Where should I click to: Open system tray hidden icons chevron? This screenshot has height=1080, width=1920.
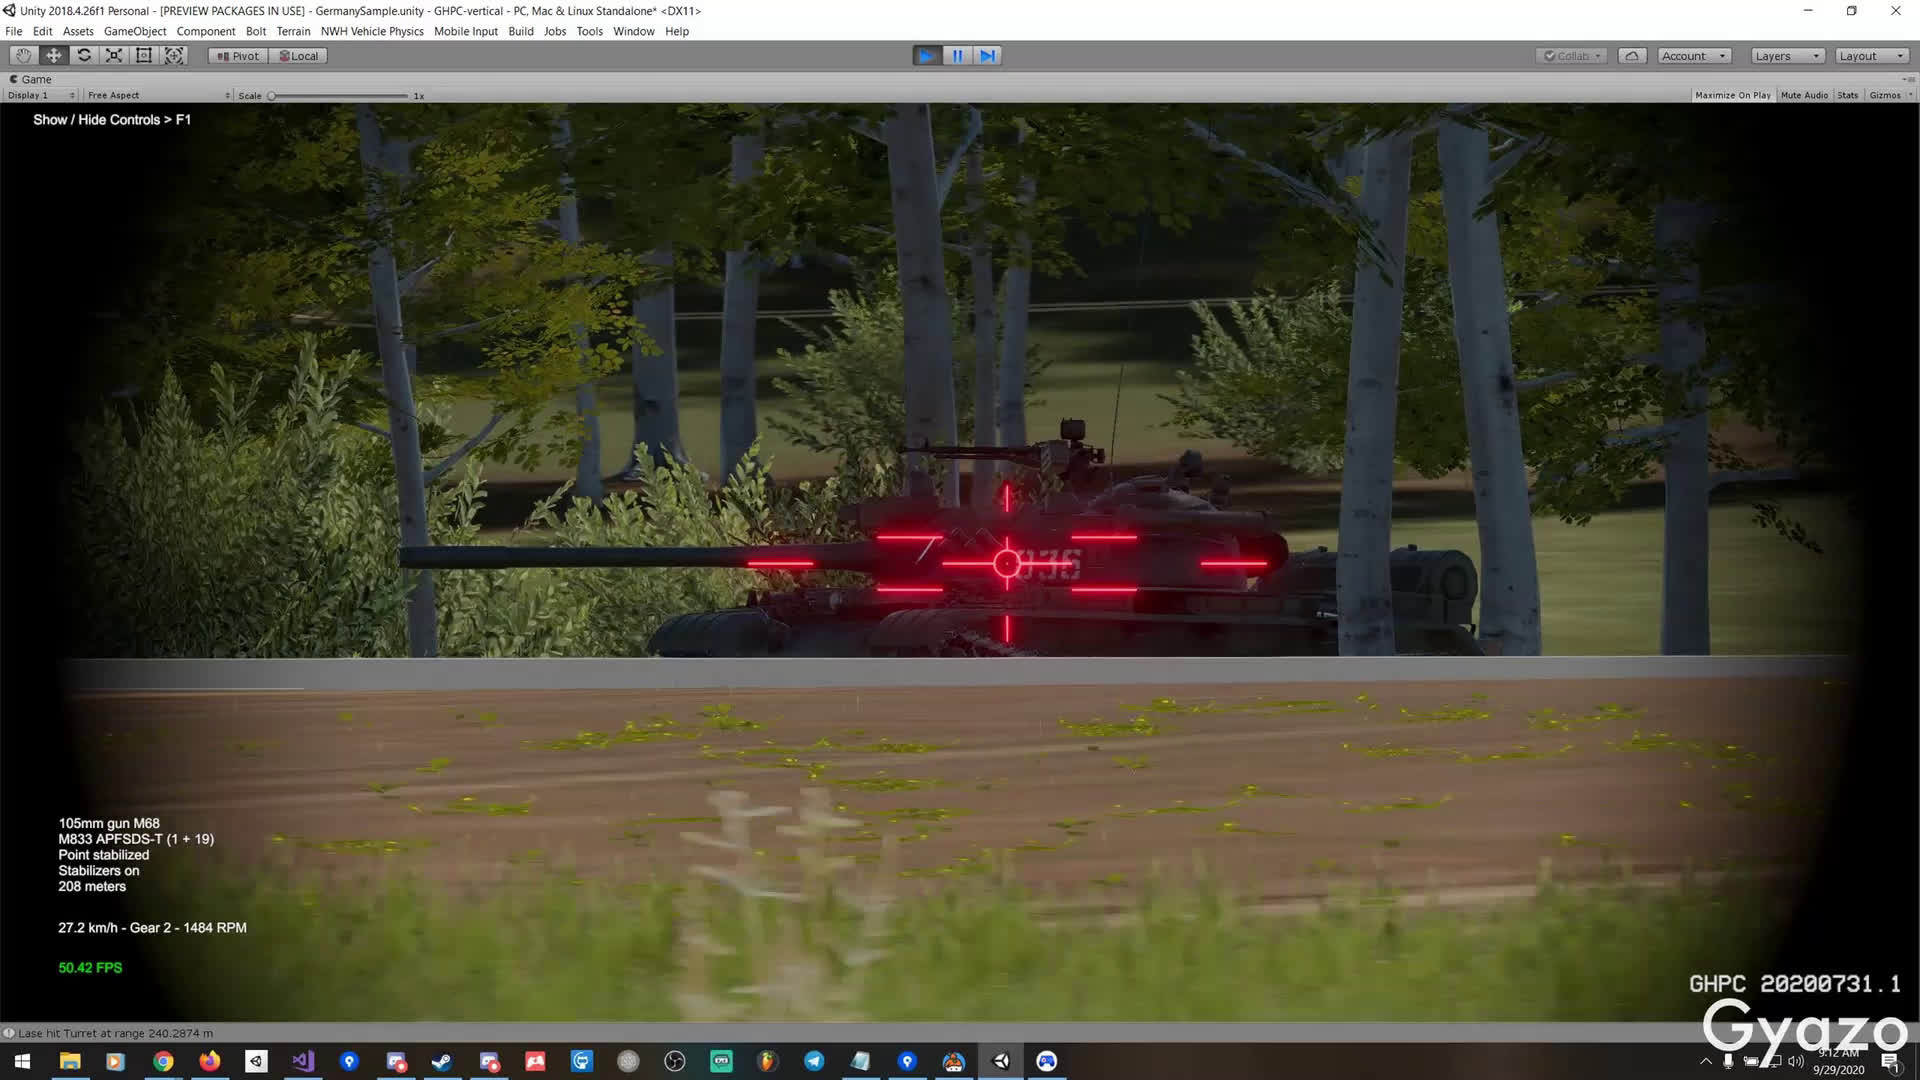[1705, 1061]
